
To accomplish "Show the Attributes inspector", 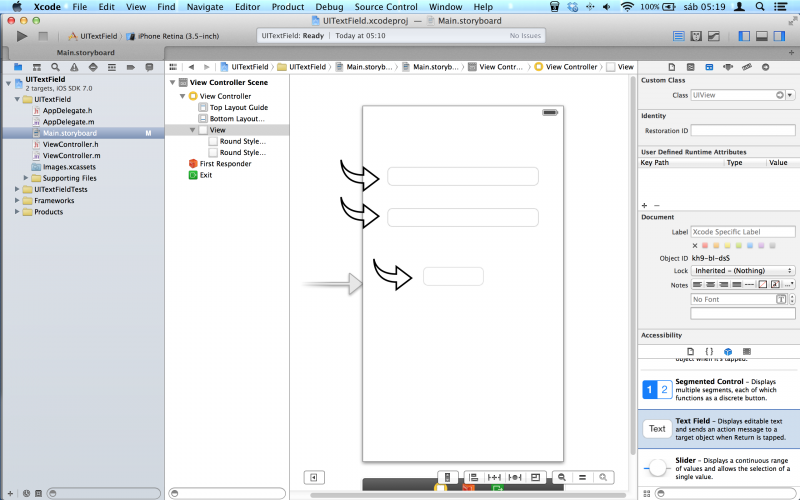I will tap(728, 67).
